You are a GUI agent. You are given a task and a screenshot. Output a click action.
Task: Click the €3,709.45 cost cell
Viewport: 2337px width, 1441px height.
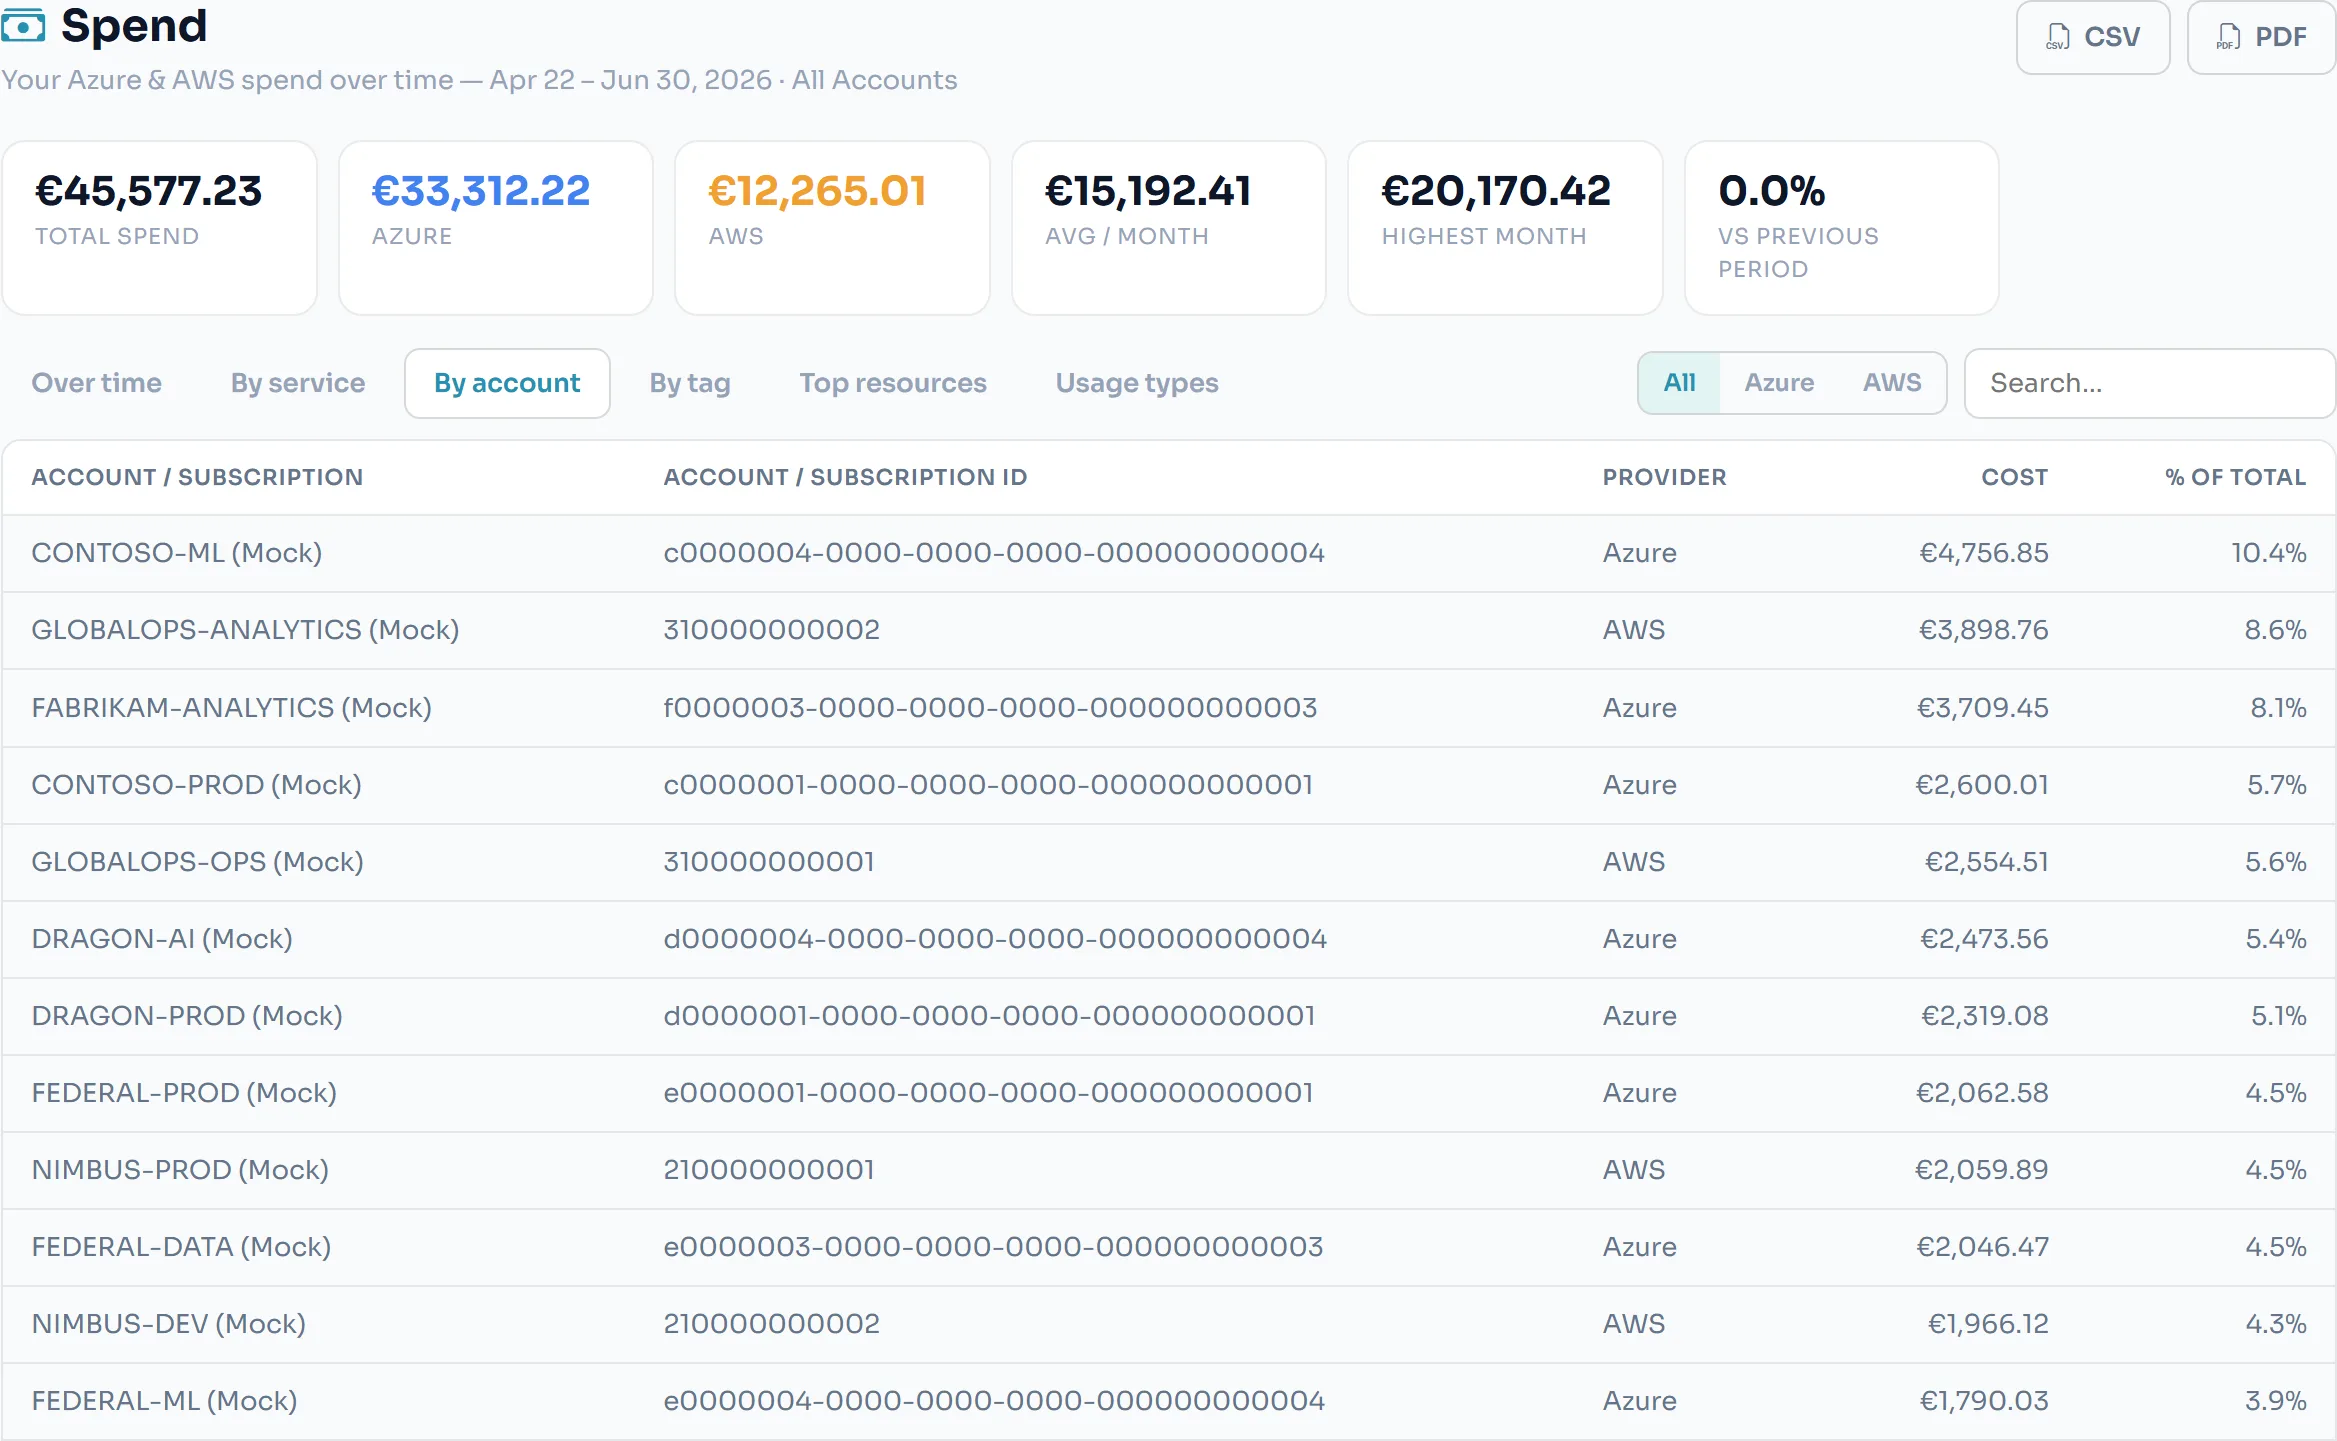coord(1982,708)
